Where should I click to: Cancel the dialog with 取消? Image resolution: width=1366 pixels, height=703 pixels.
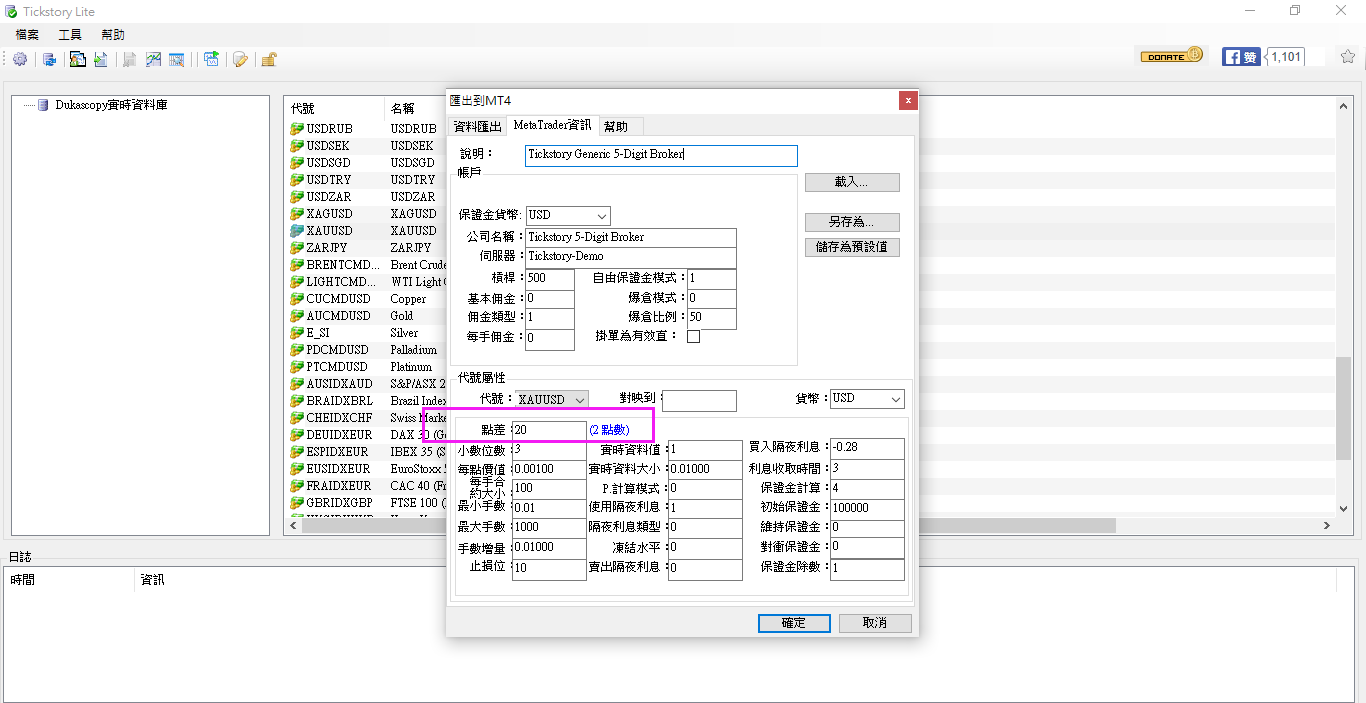[875, 623]
